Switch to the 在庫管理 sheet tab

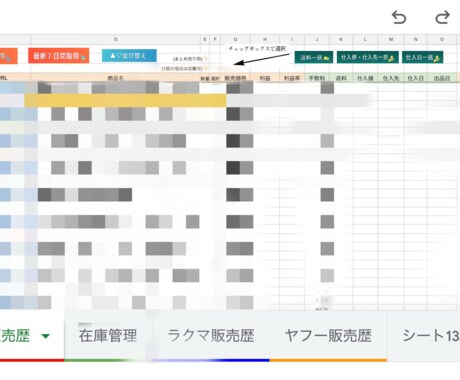click(108, 335)
